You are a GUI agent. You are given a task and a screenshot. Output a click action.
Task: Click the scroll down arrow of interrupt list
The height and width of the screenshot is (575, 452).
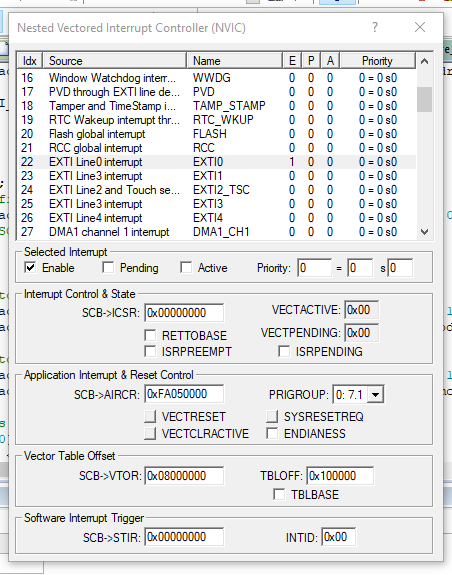point(425,232)
